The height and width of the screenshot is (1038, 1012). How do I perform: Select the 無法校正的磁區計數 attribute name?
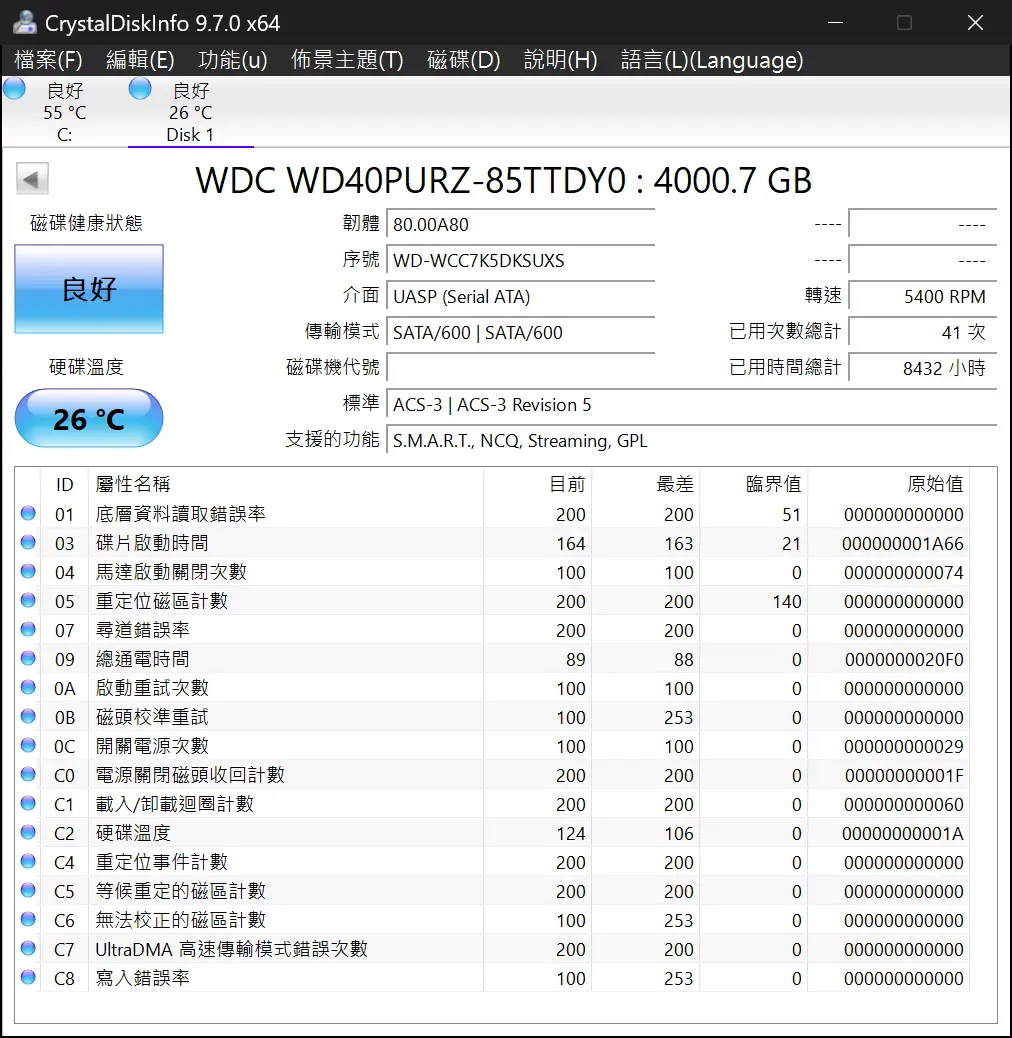(181, 920)
